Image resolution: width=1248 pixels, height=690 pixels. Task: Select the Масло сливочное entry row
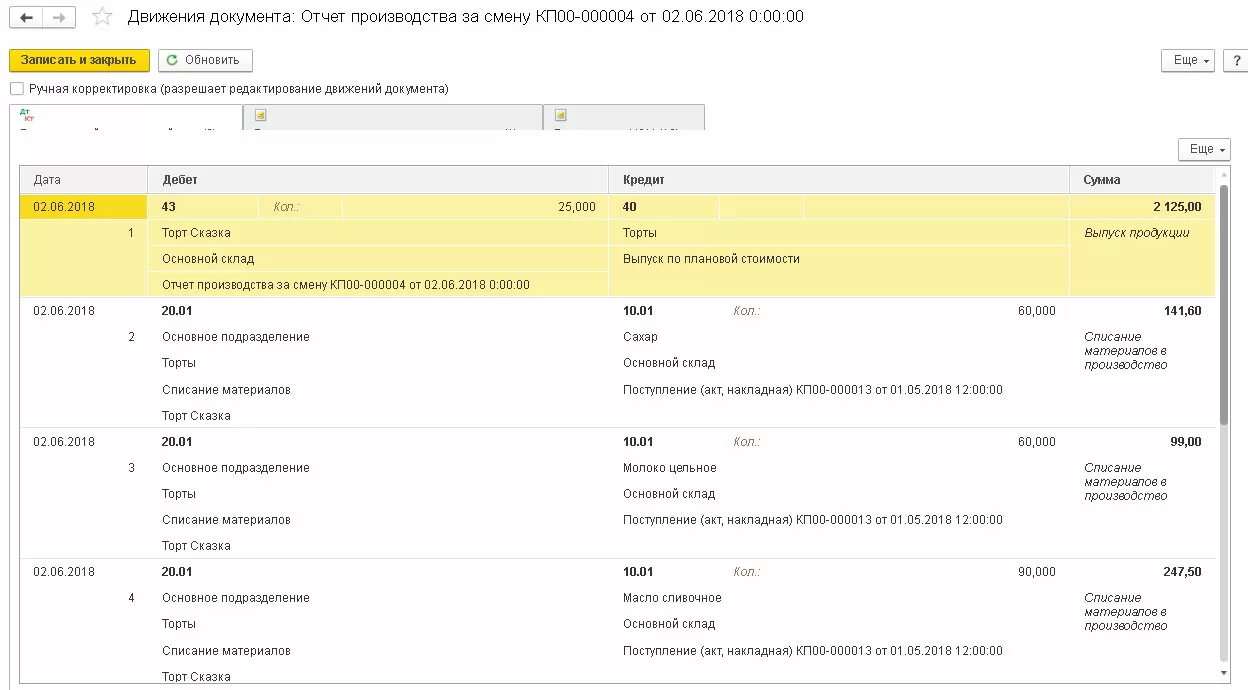671,598
